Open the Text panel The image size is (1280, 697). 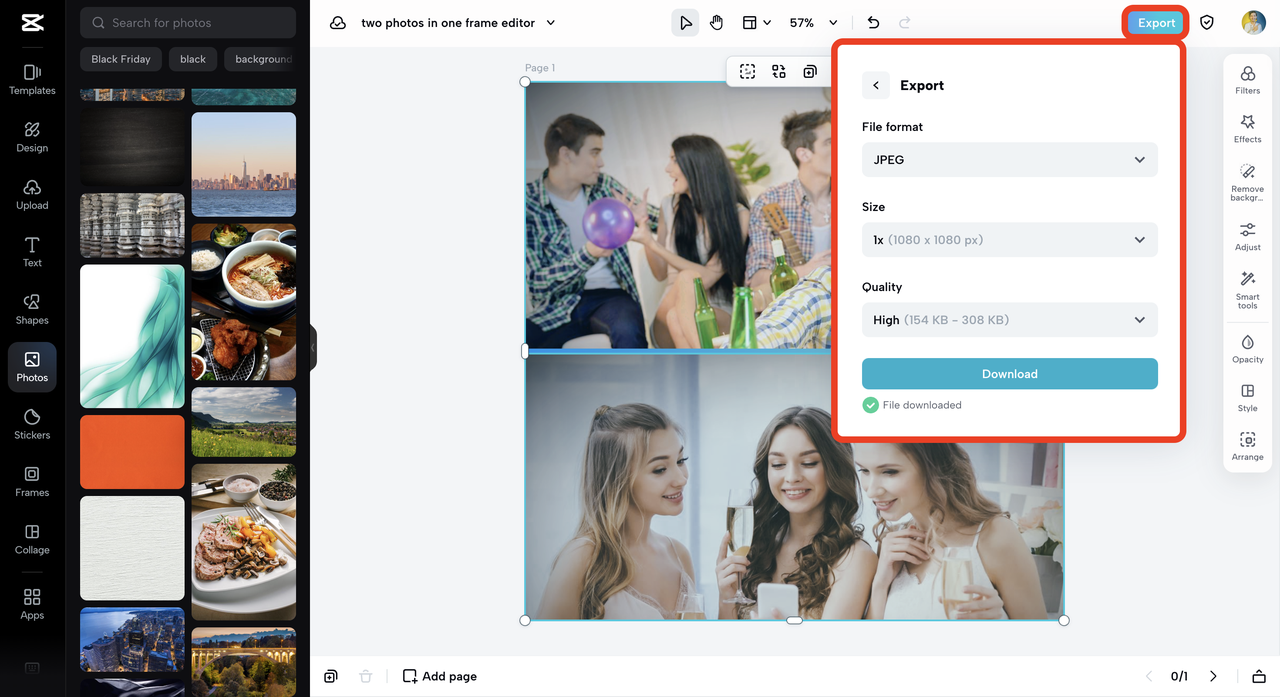32,252
